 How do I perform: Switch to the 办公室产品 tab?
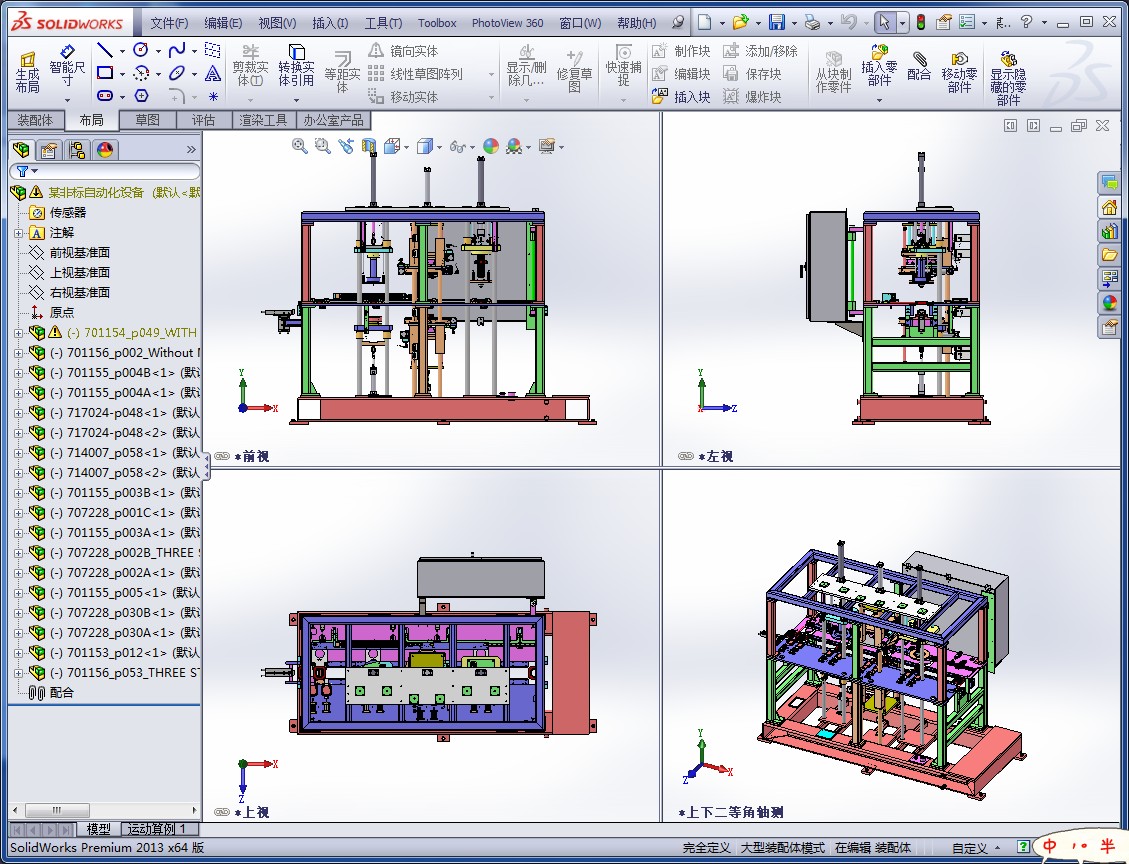point(333,120)
